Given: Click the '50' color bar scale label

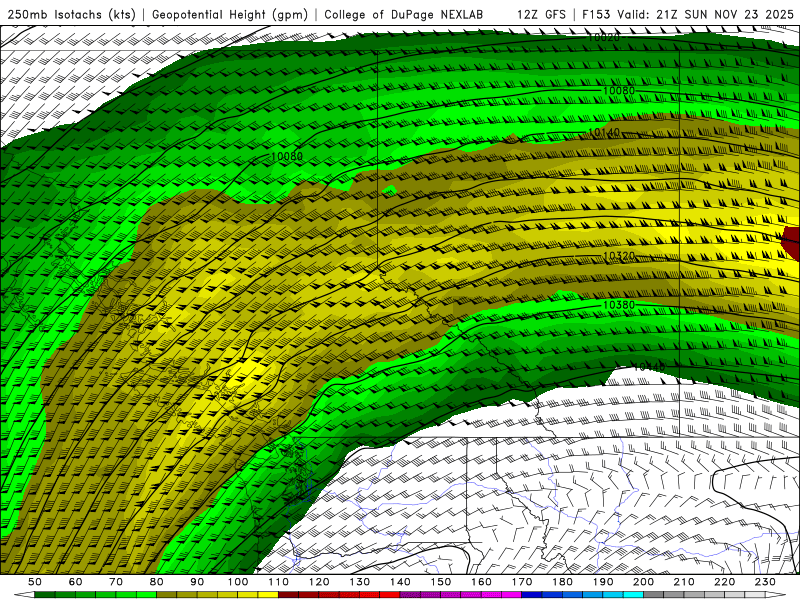Looking at the screenshot, I should [35, 582].
